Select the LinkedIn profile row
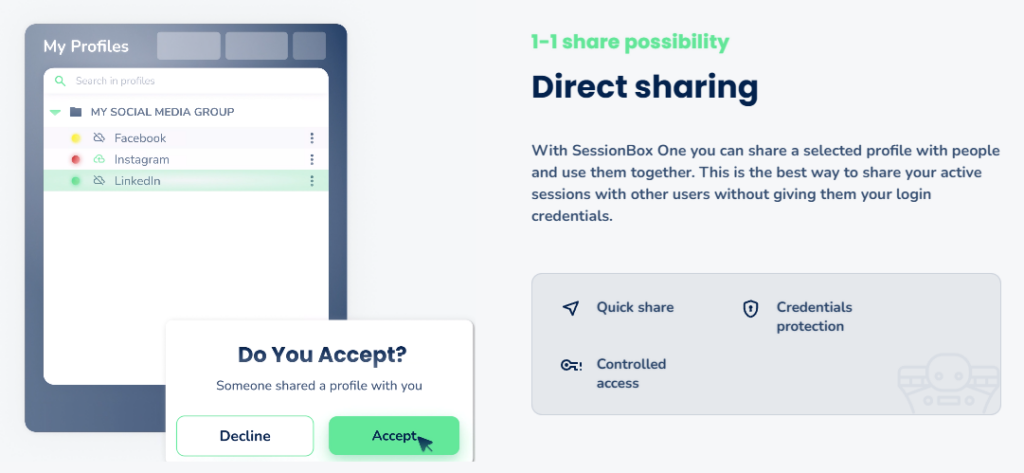 pos(186,181)
